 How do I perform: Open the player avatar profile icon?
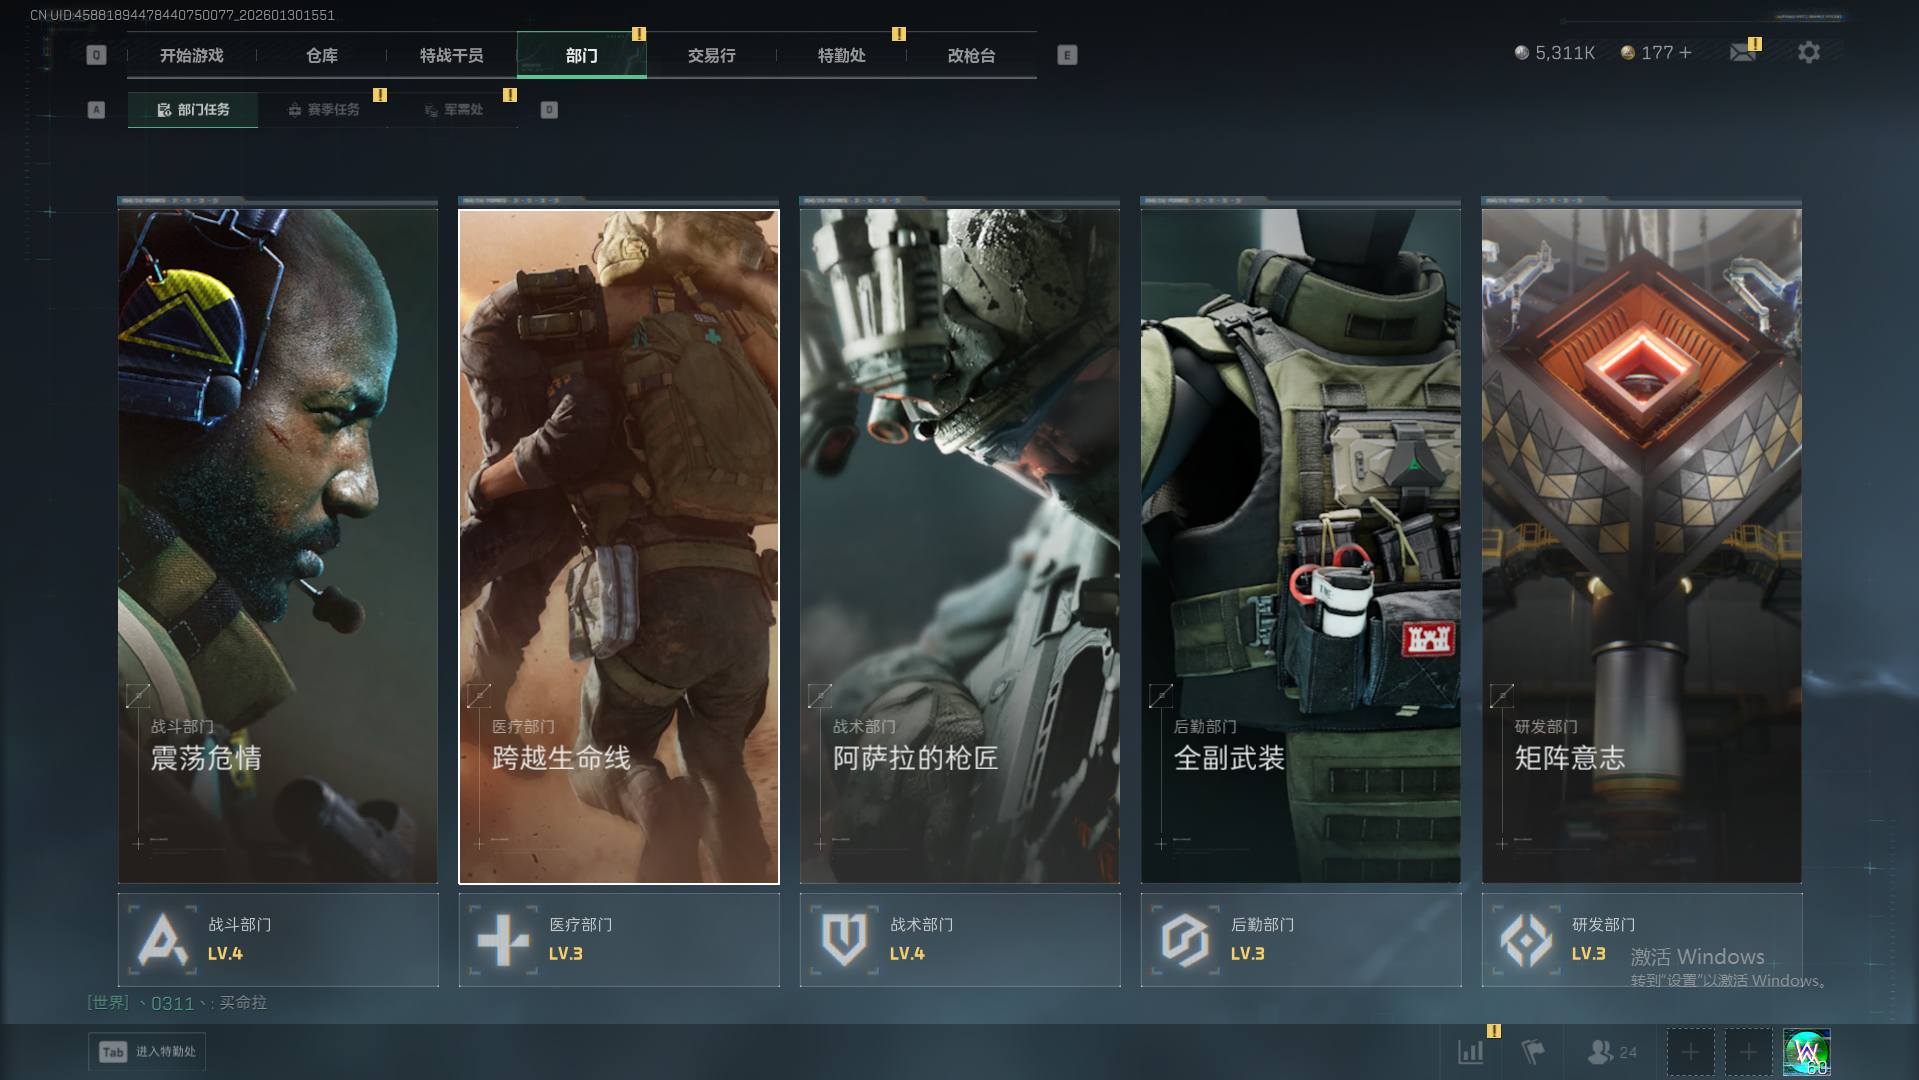(x=1807, y=1052)
